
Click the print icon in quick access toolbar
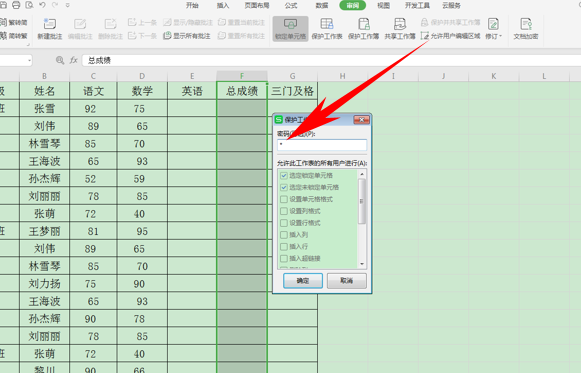click(16, 5)
